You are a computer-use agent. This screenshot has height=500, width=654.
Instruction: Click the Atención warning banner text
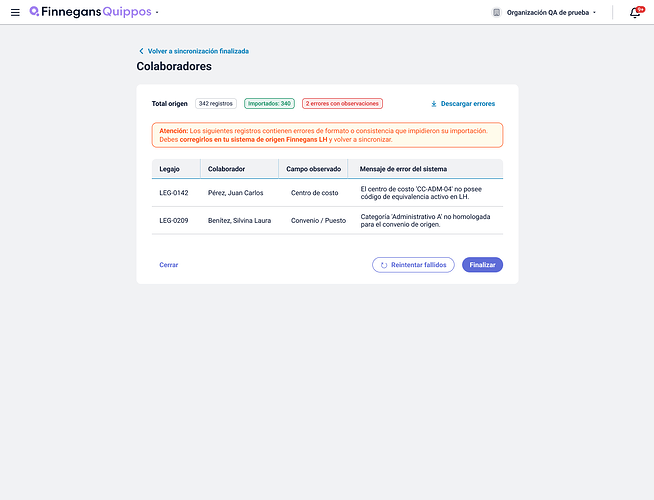pos(323,135)
